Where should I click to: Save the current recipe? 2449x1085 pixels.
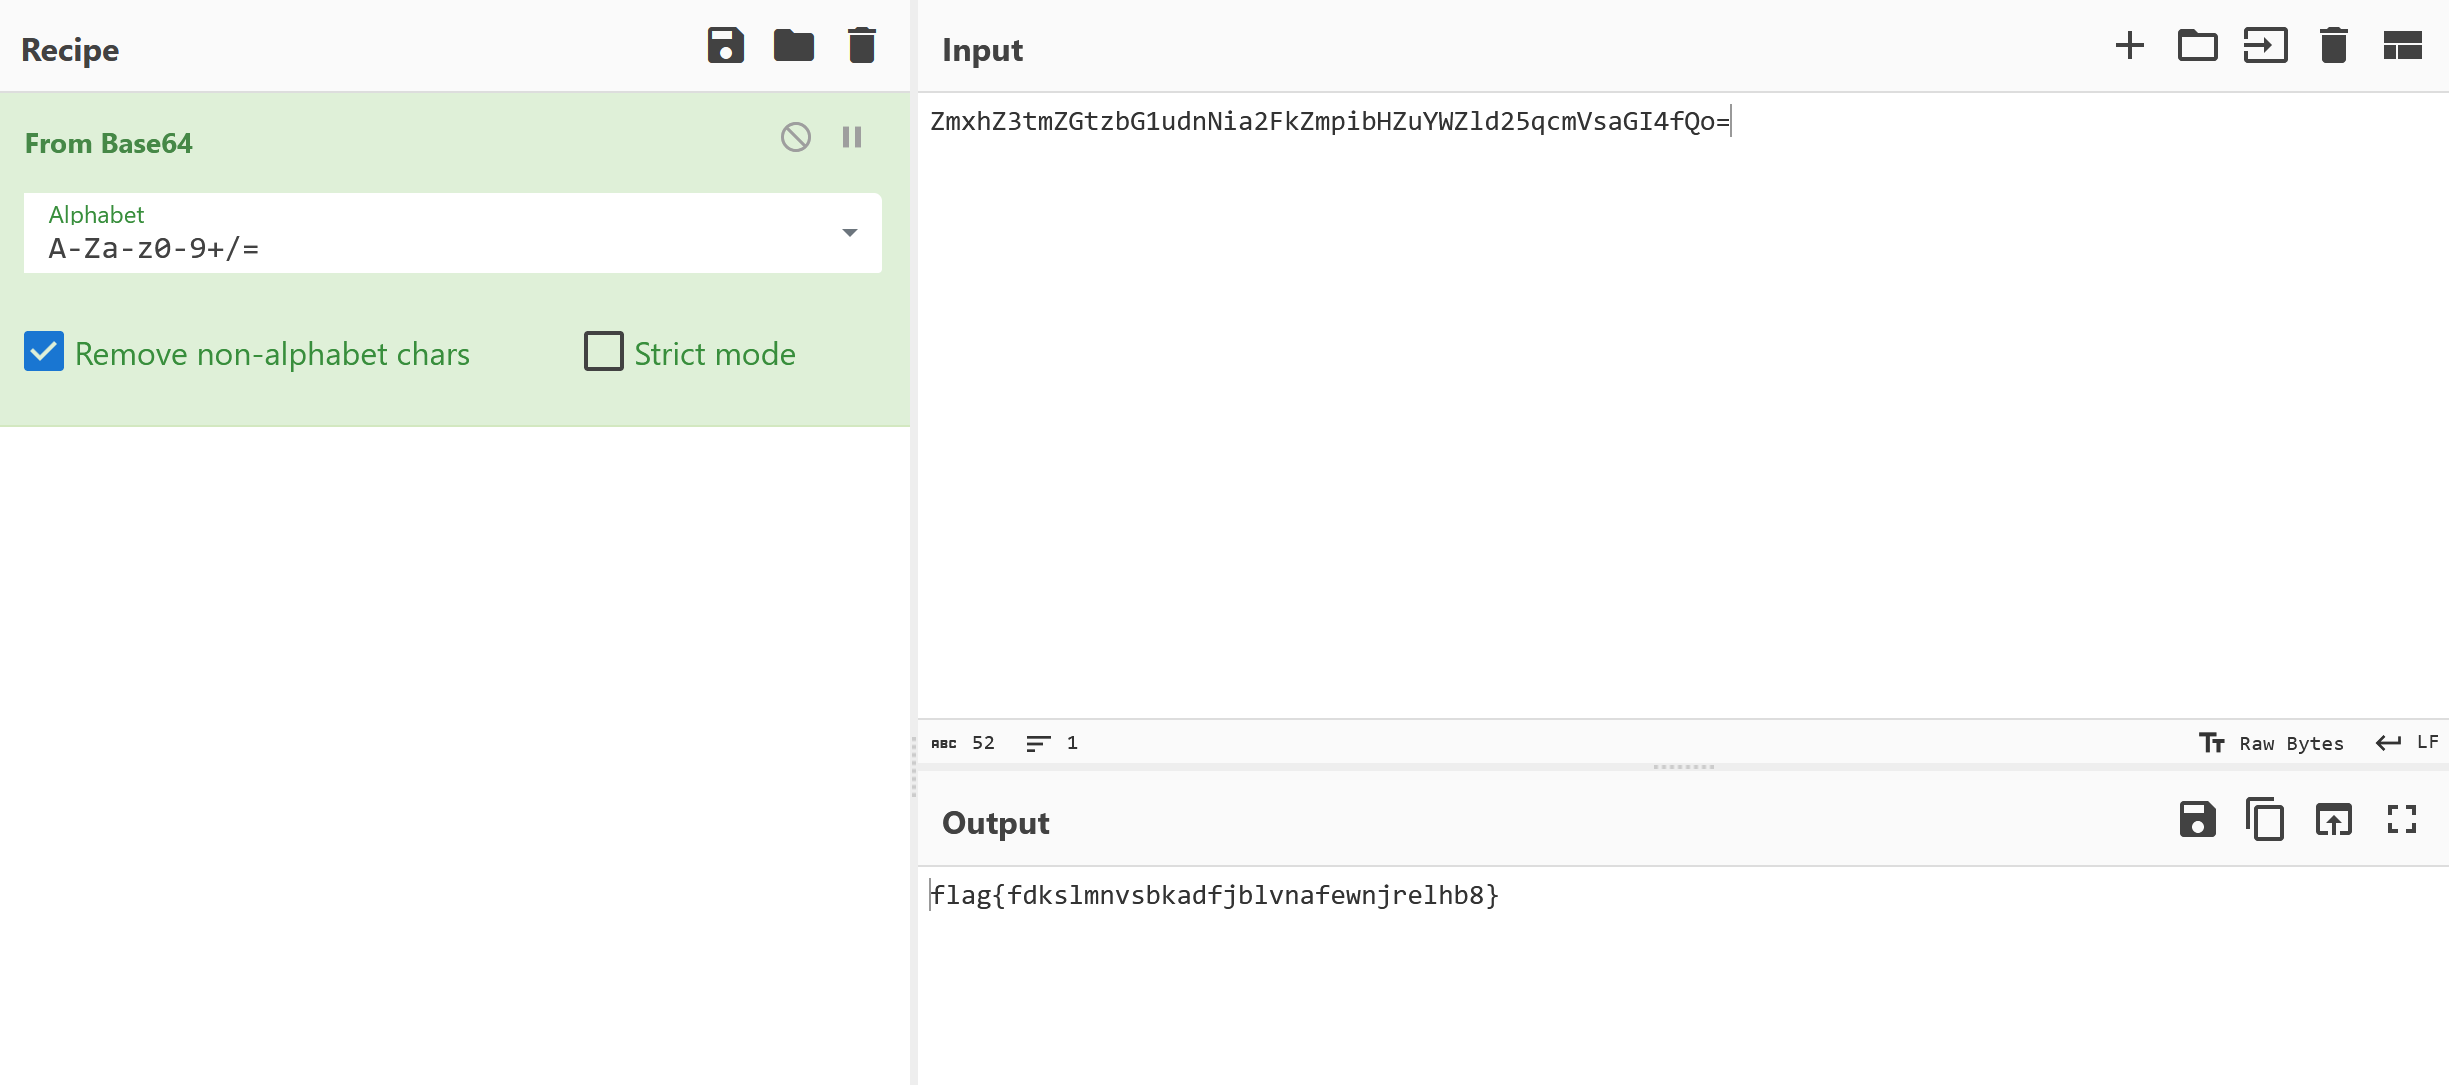[725, 46]
